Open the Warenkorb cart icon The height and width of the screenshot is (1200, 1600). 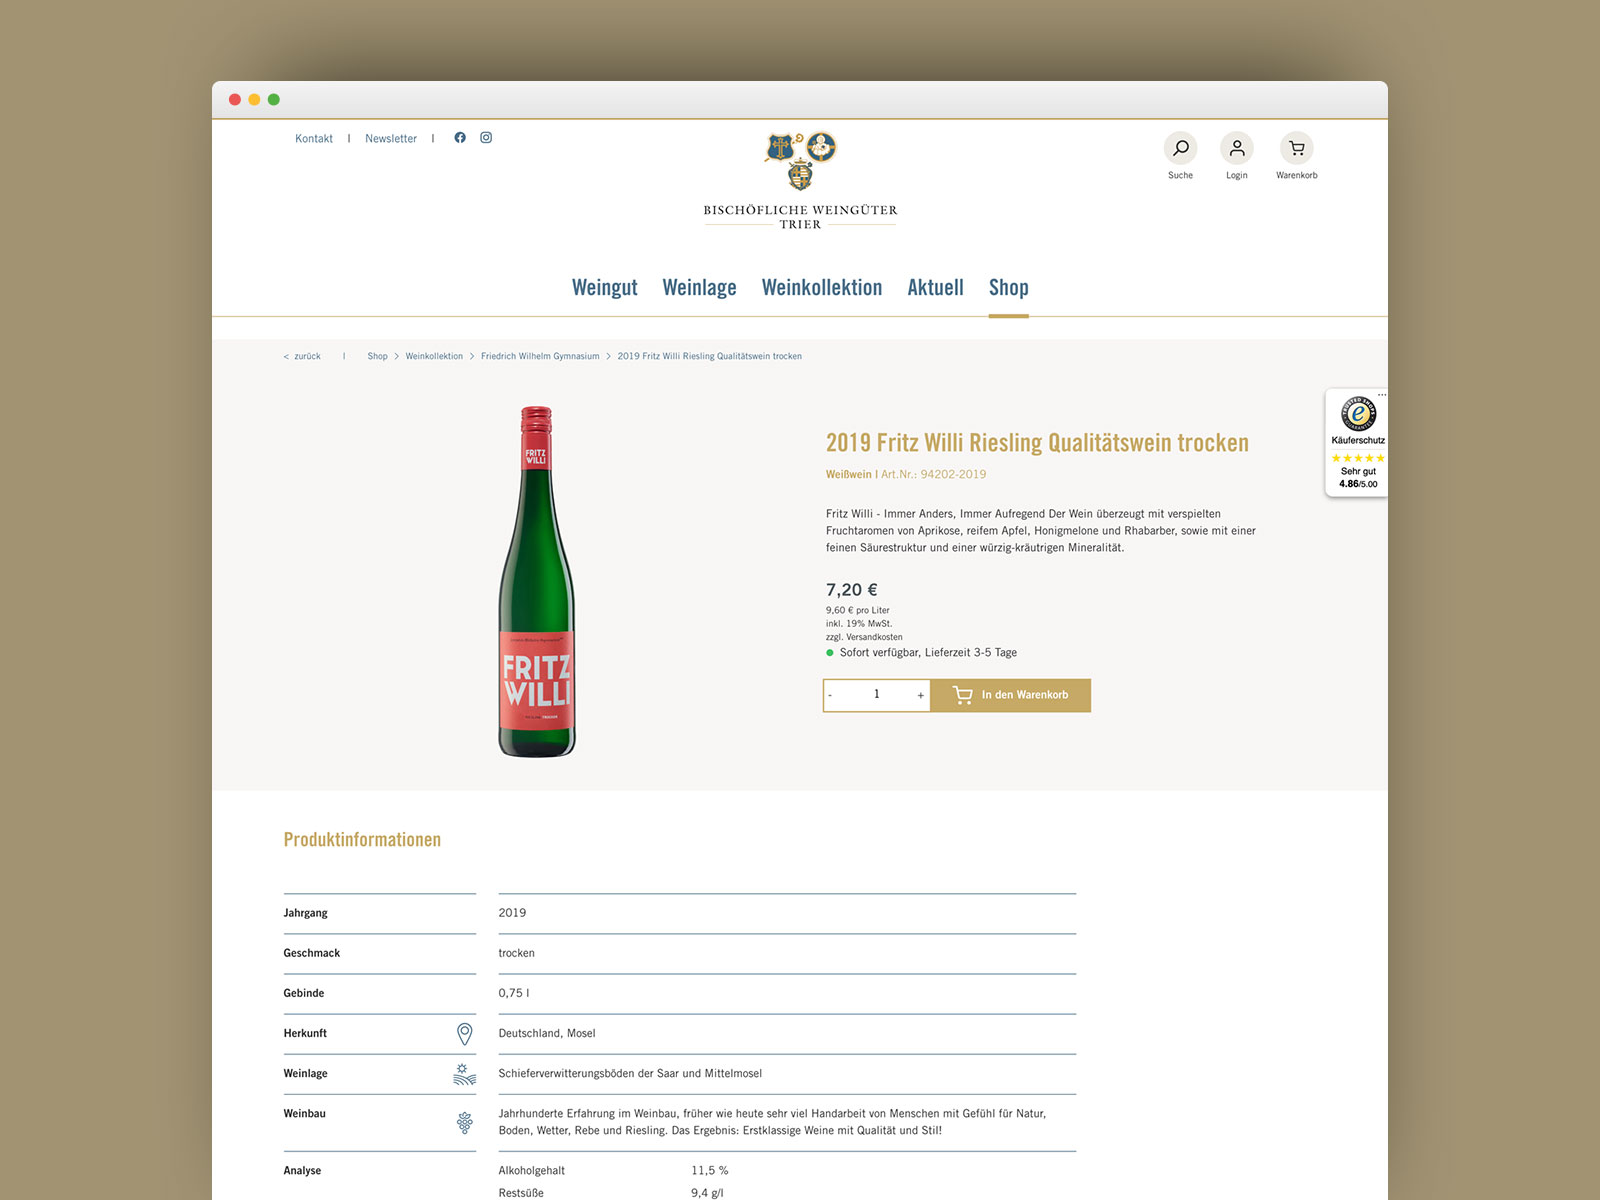click(1297, 148)
